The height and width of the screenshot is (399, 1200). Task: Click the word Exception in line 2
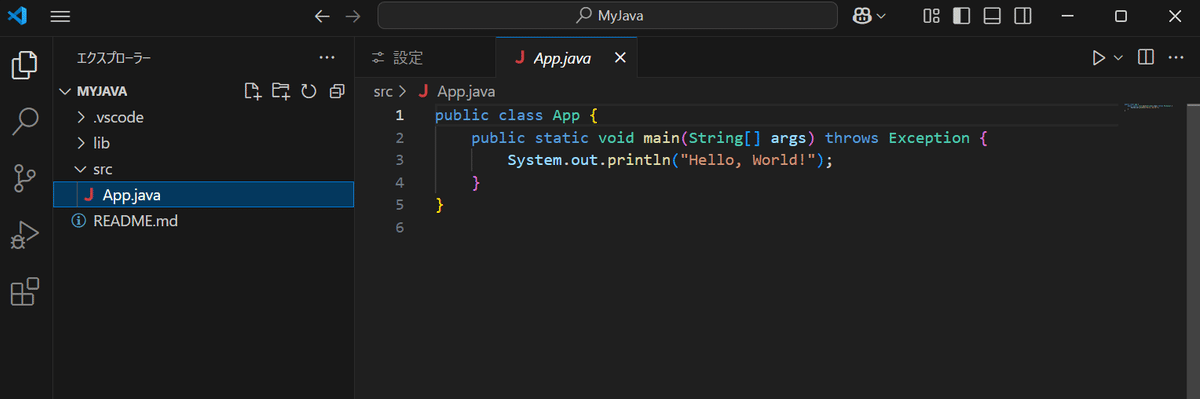click(x=929, y=138)
